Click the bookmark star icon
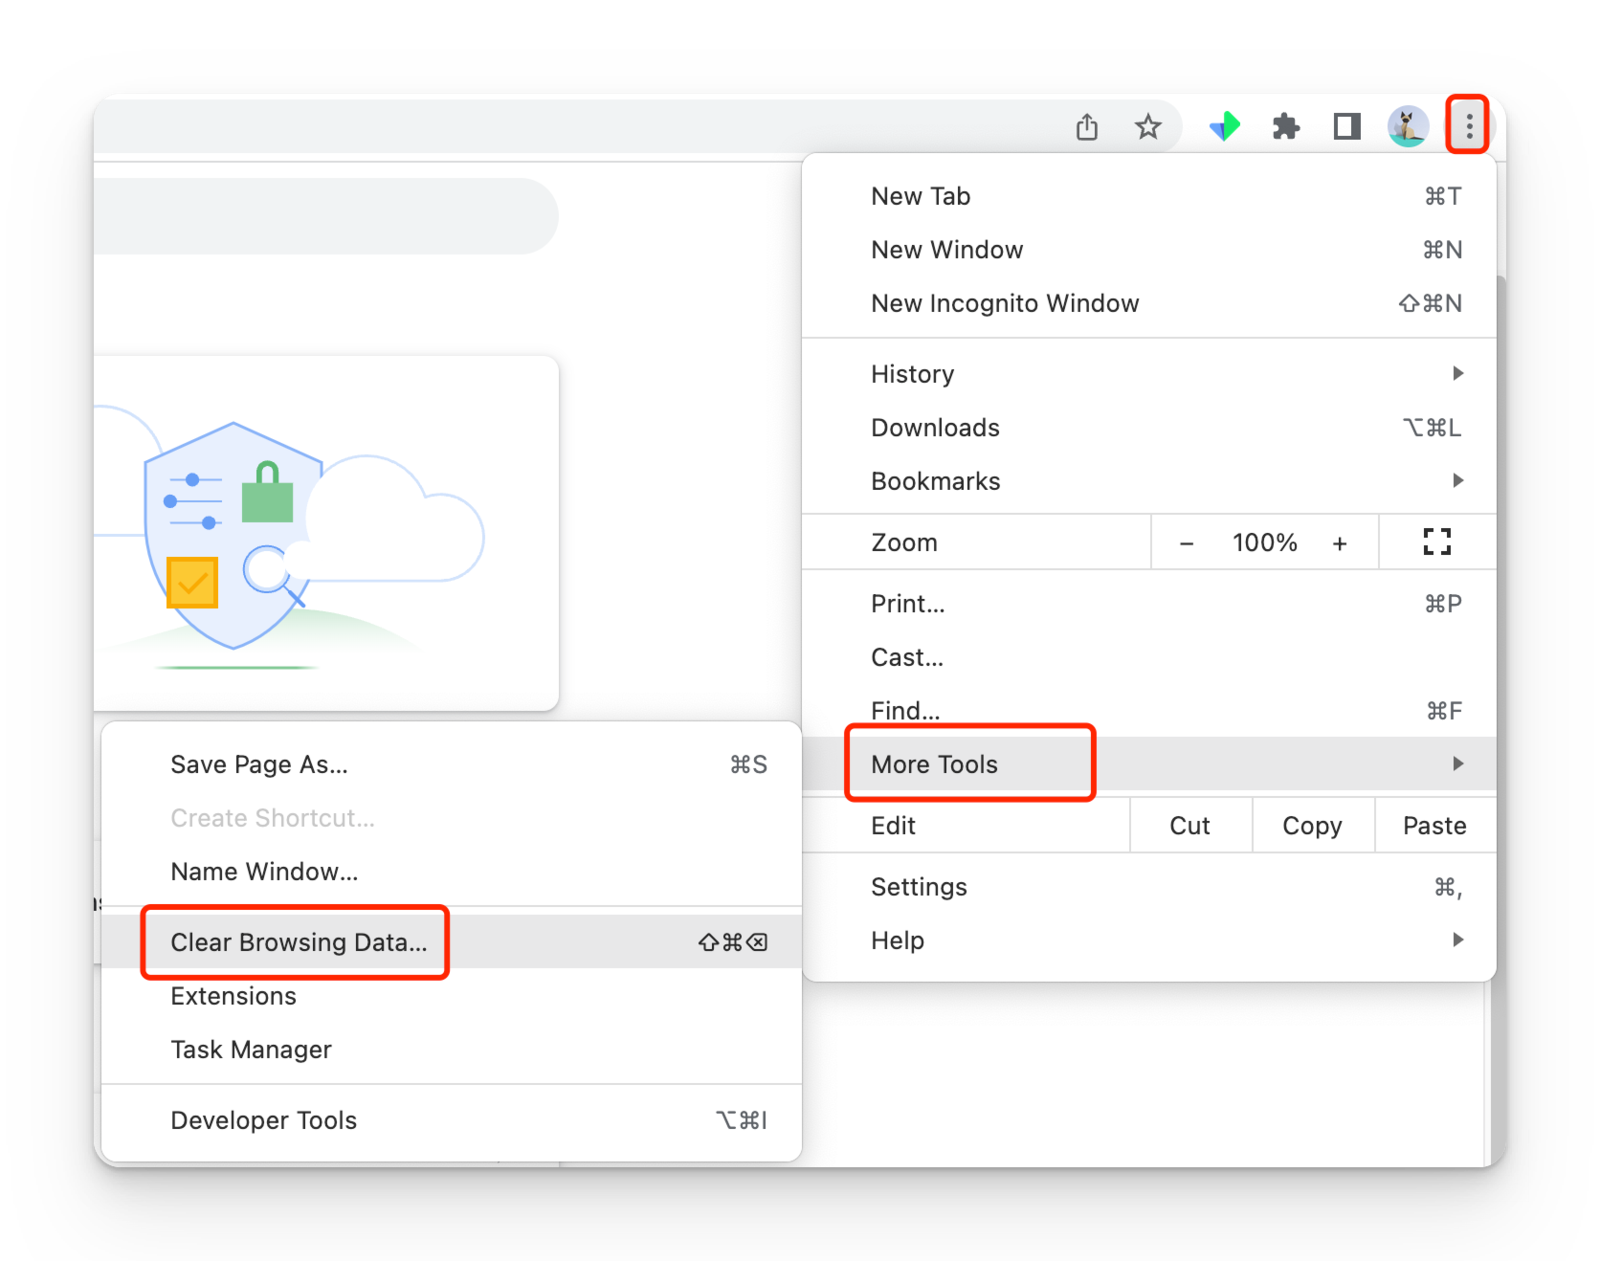Screen dimensions: 1600x1261 point(1148,126)
